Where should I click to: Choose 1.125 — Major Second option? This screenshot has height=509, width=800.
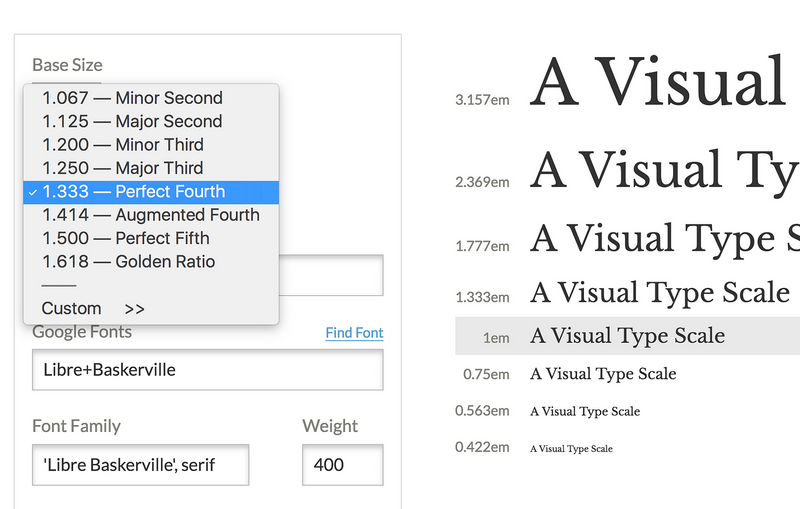[151, 121]
